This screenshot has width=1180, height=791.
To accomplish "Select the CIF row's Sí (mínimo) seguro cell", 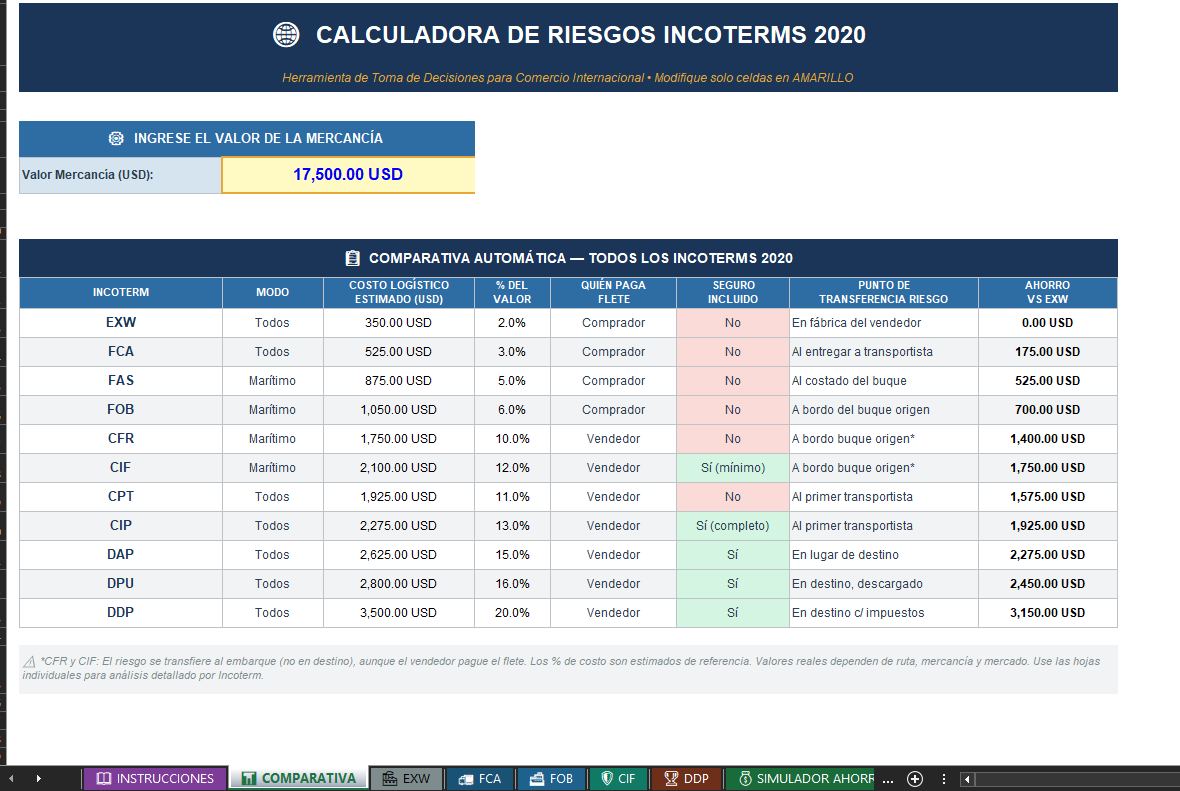I will (x=733, y=467).
